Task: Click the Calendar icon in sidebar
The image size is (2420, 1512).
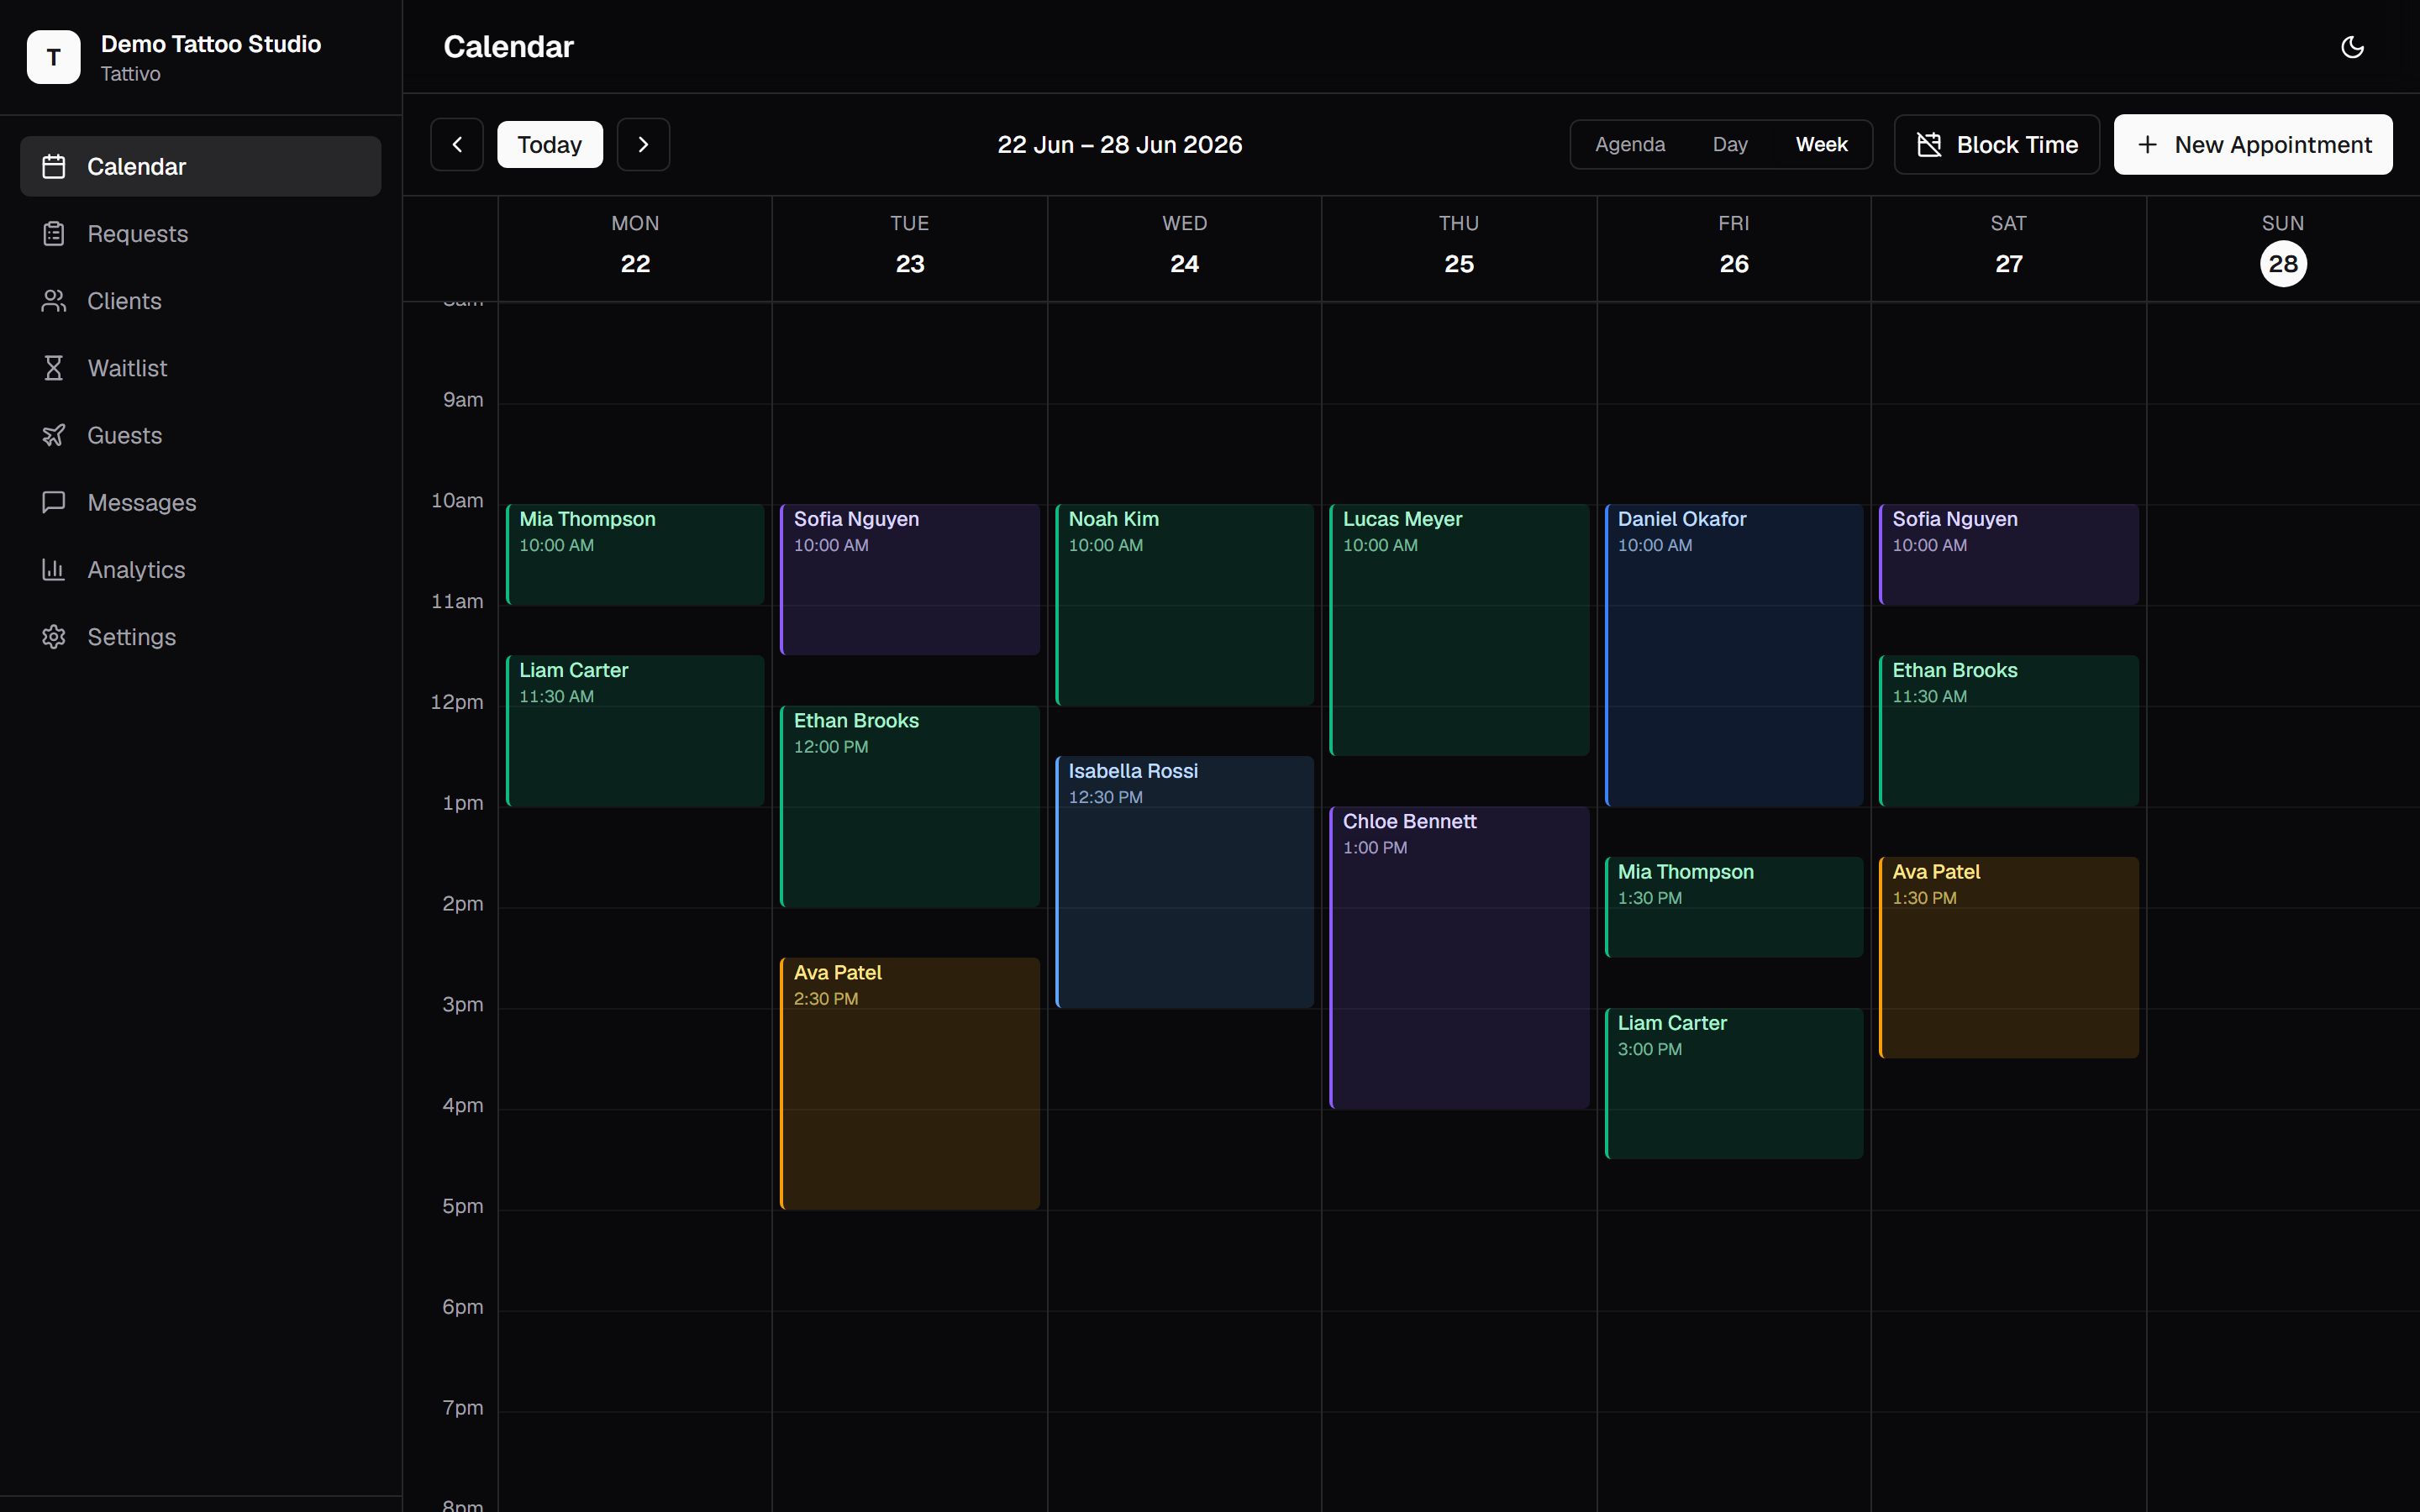Action: tap(54, 166)
